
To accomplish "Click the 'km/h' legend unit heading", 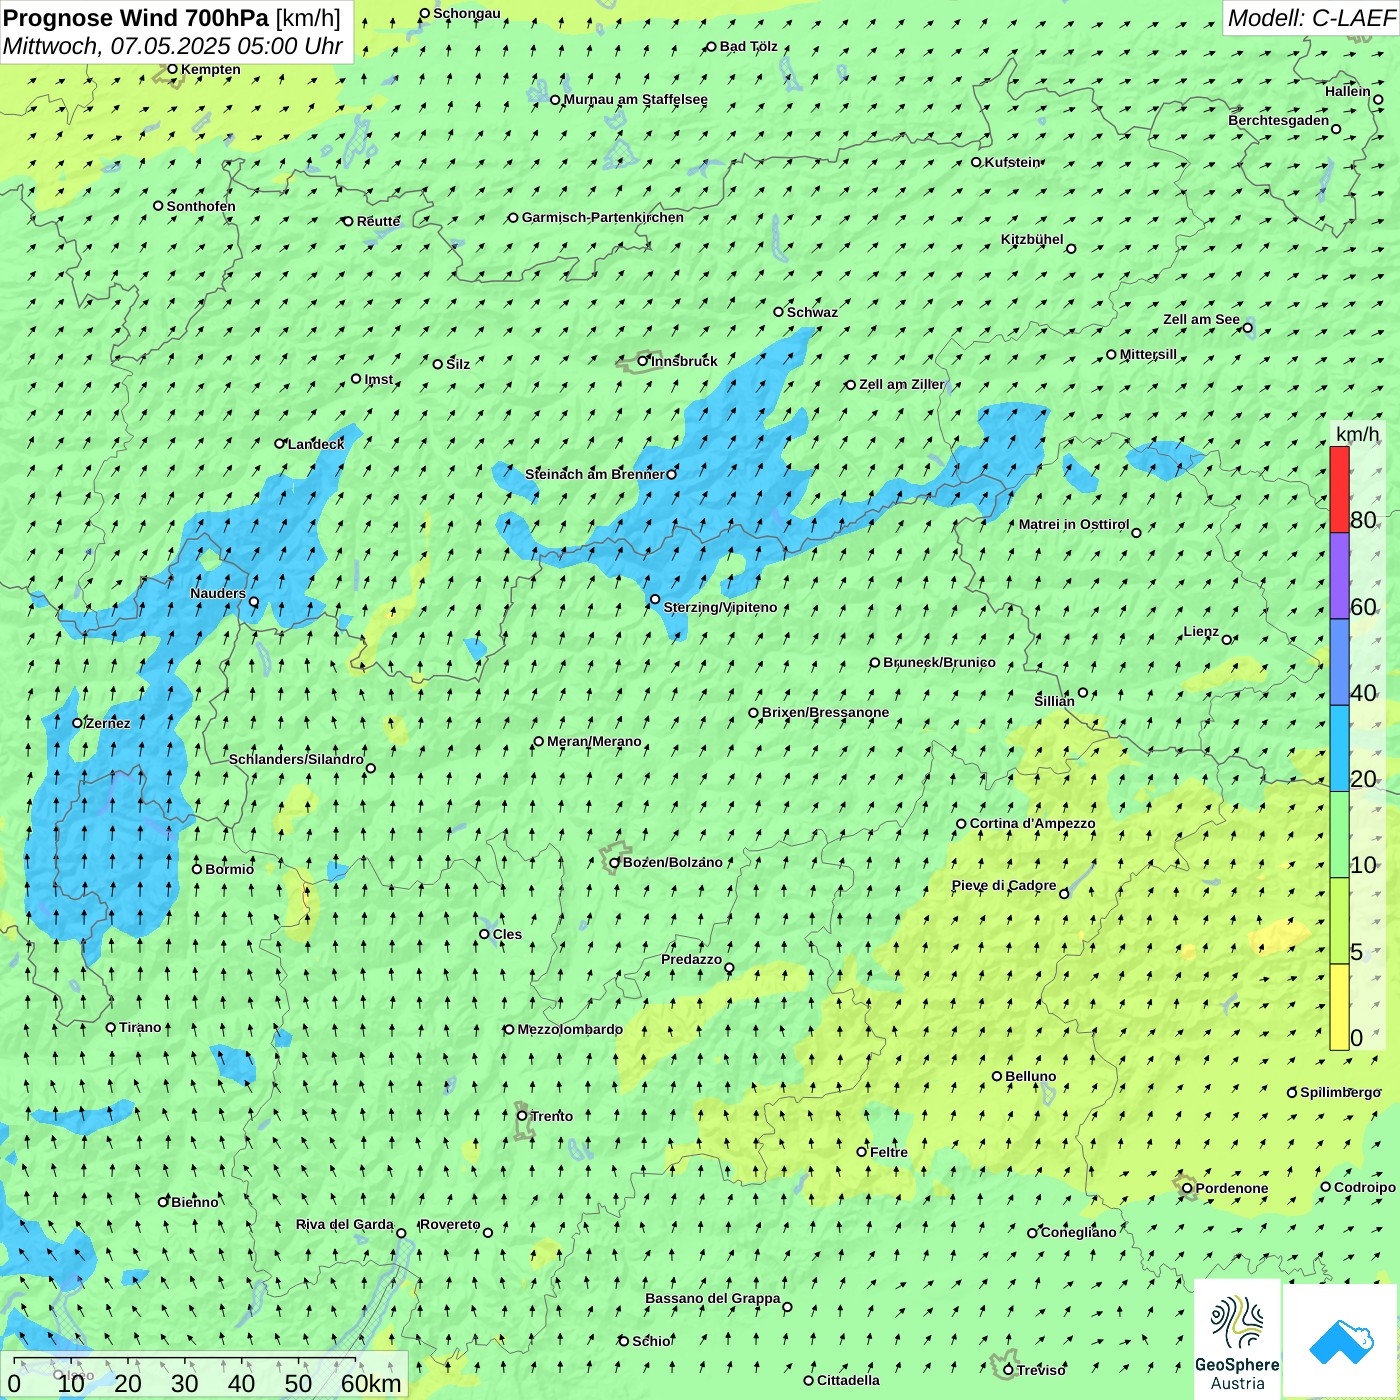I will (x=1357, y=433).
